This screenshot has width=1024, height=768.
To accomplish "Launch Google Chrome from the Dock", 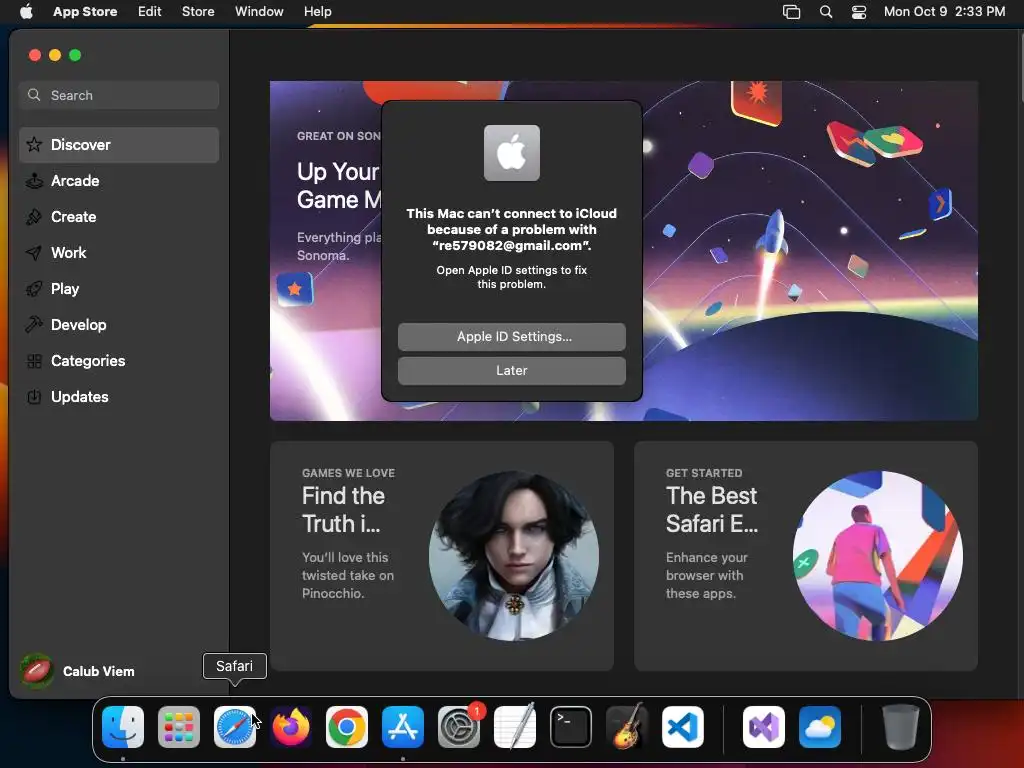I will point(347,727).
